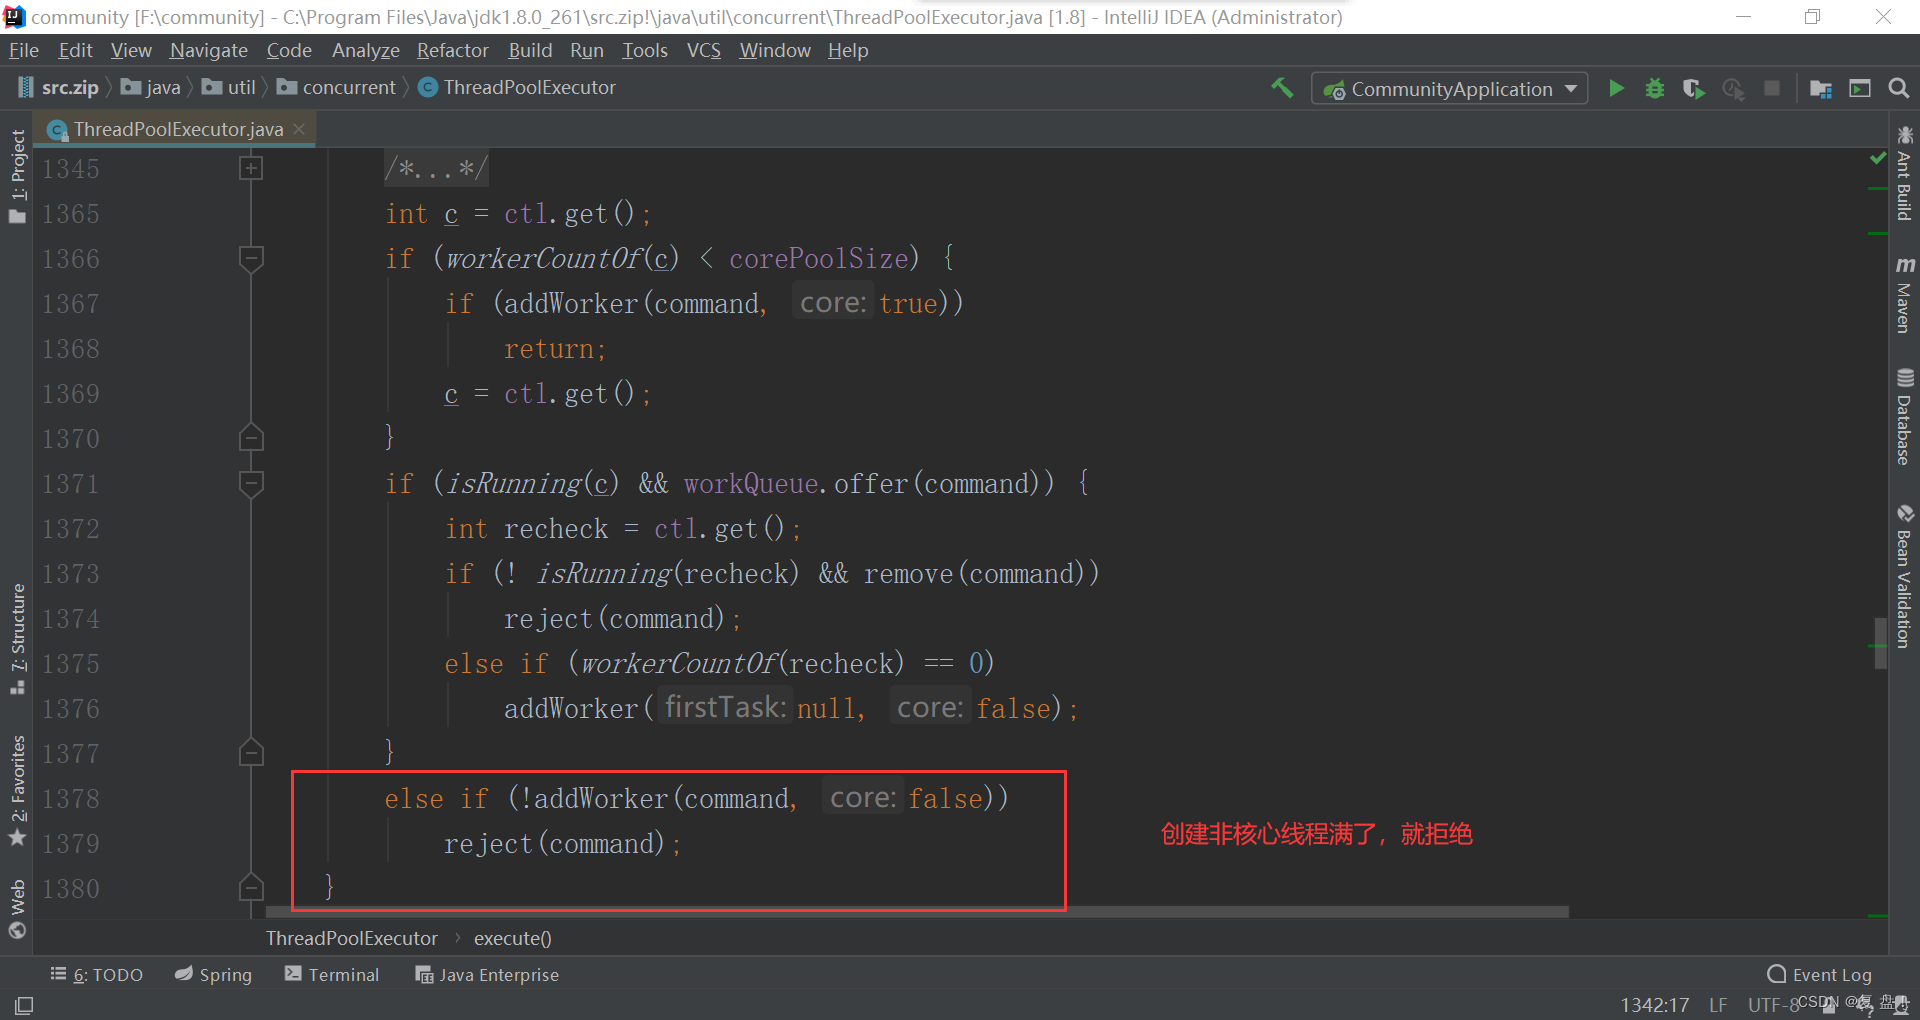Collapse the block ending at line 1377
The height and width of the screenshot is (1020, 1920).
click(251, 753)
